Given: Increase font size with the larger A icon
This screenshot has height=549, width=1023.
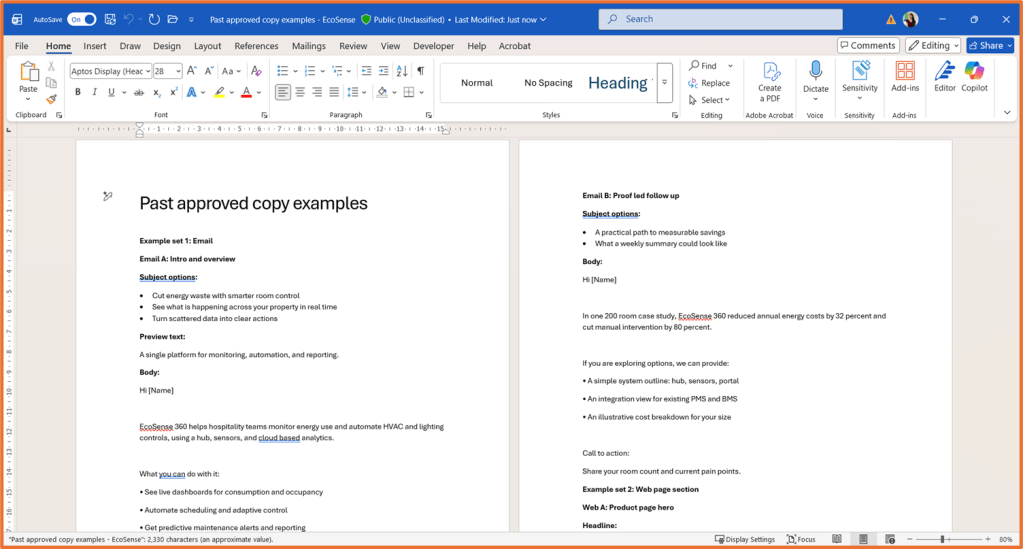Looking at the screenshot, I should coord(191,71).
